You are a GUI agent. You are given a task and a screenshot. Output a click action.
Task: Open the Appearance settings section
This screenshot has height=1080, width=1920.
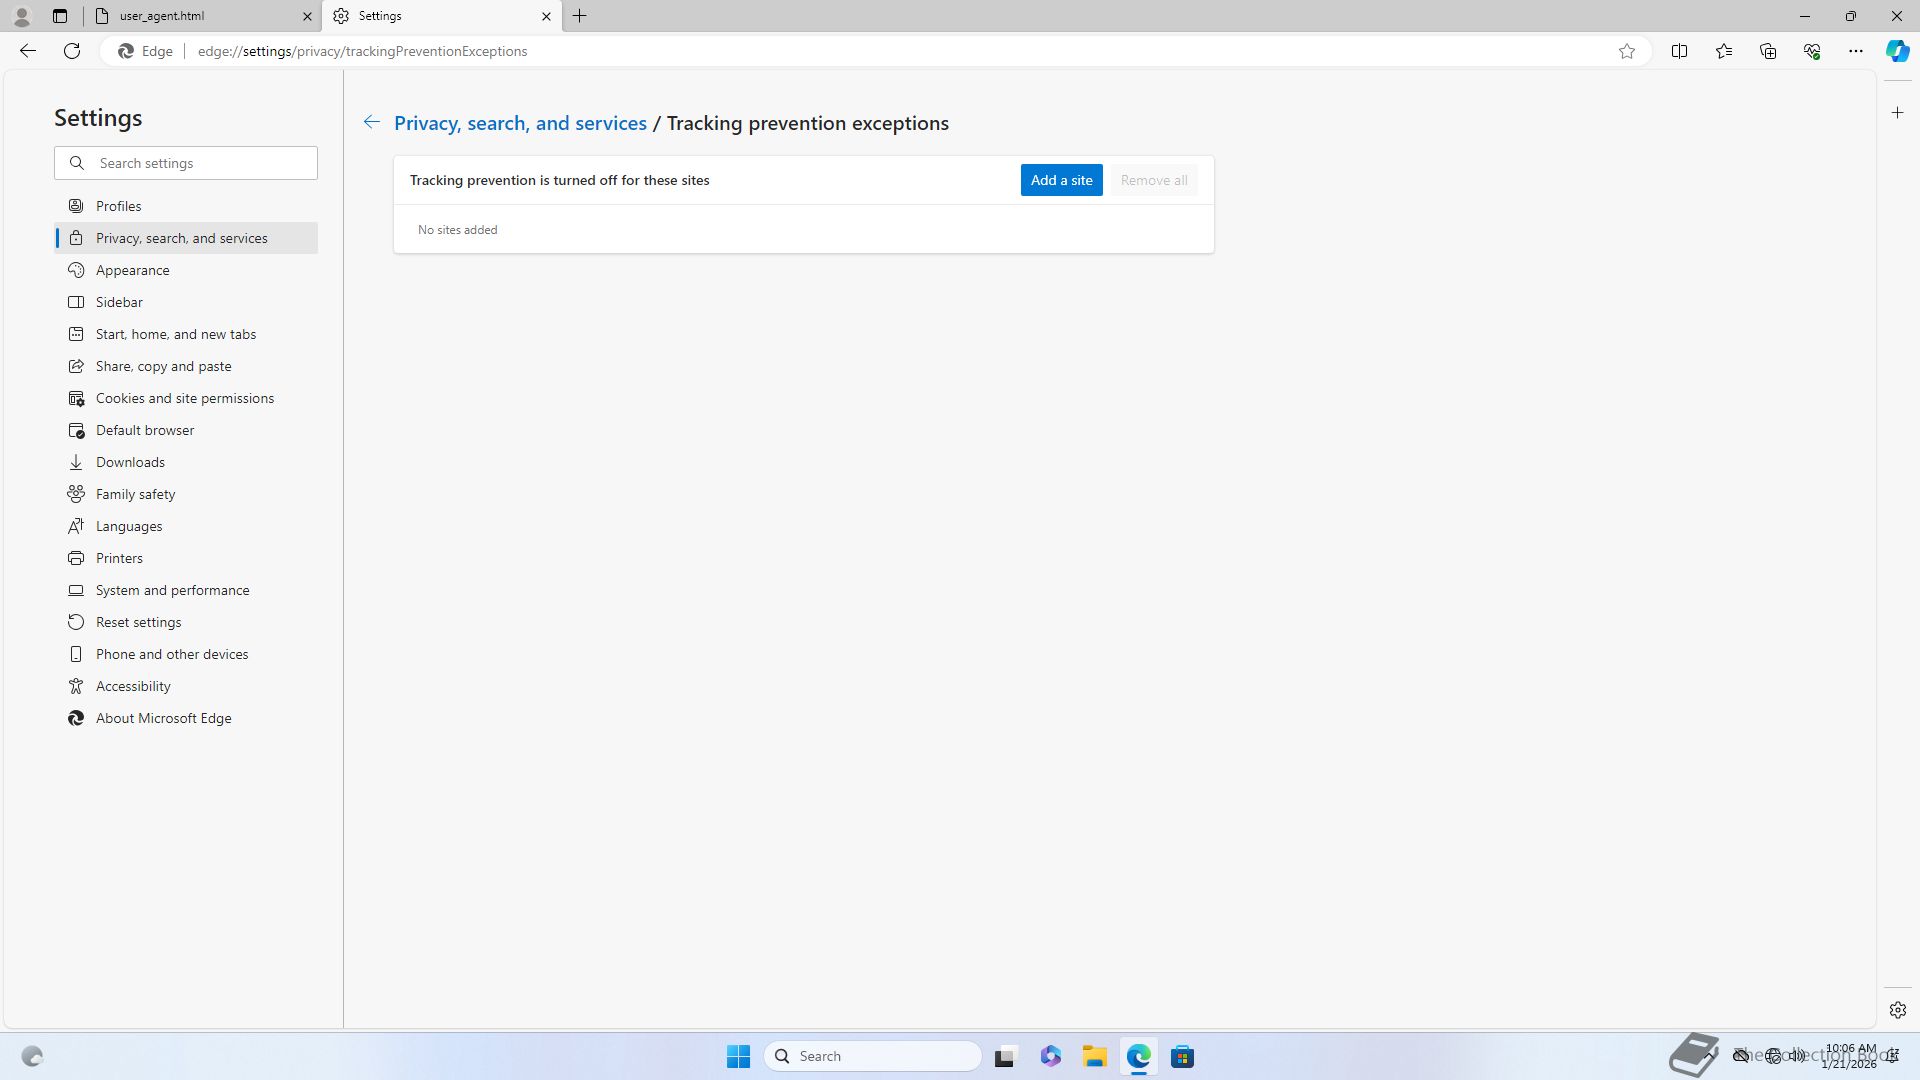pos(133,270)
